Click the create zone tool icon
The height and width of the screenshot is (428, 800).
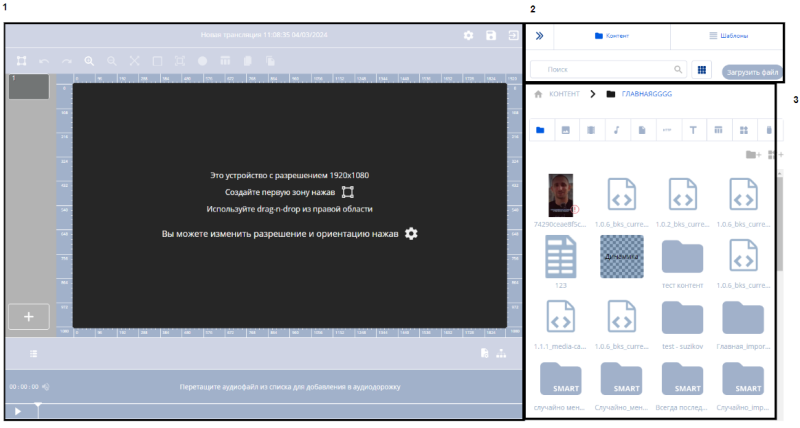(19, 61)
